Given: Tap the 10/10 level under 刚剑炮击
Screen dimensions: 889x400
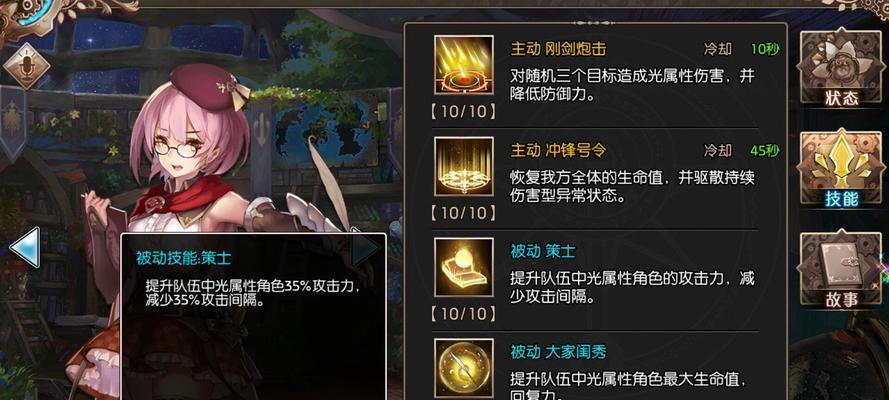Looking at the screenshot, I should pyautogui.click(x=463, y=112).
